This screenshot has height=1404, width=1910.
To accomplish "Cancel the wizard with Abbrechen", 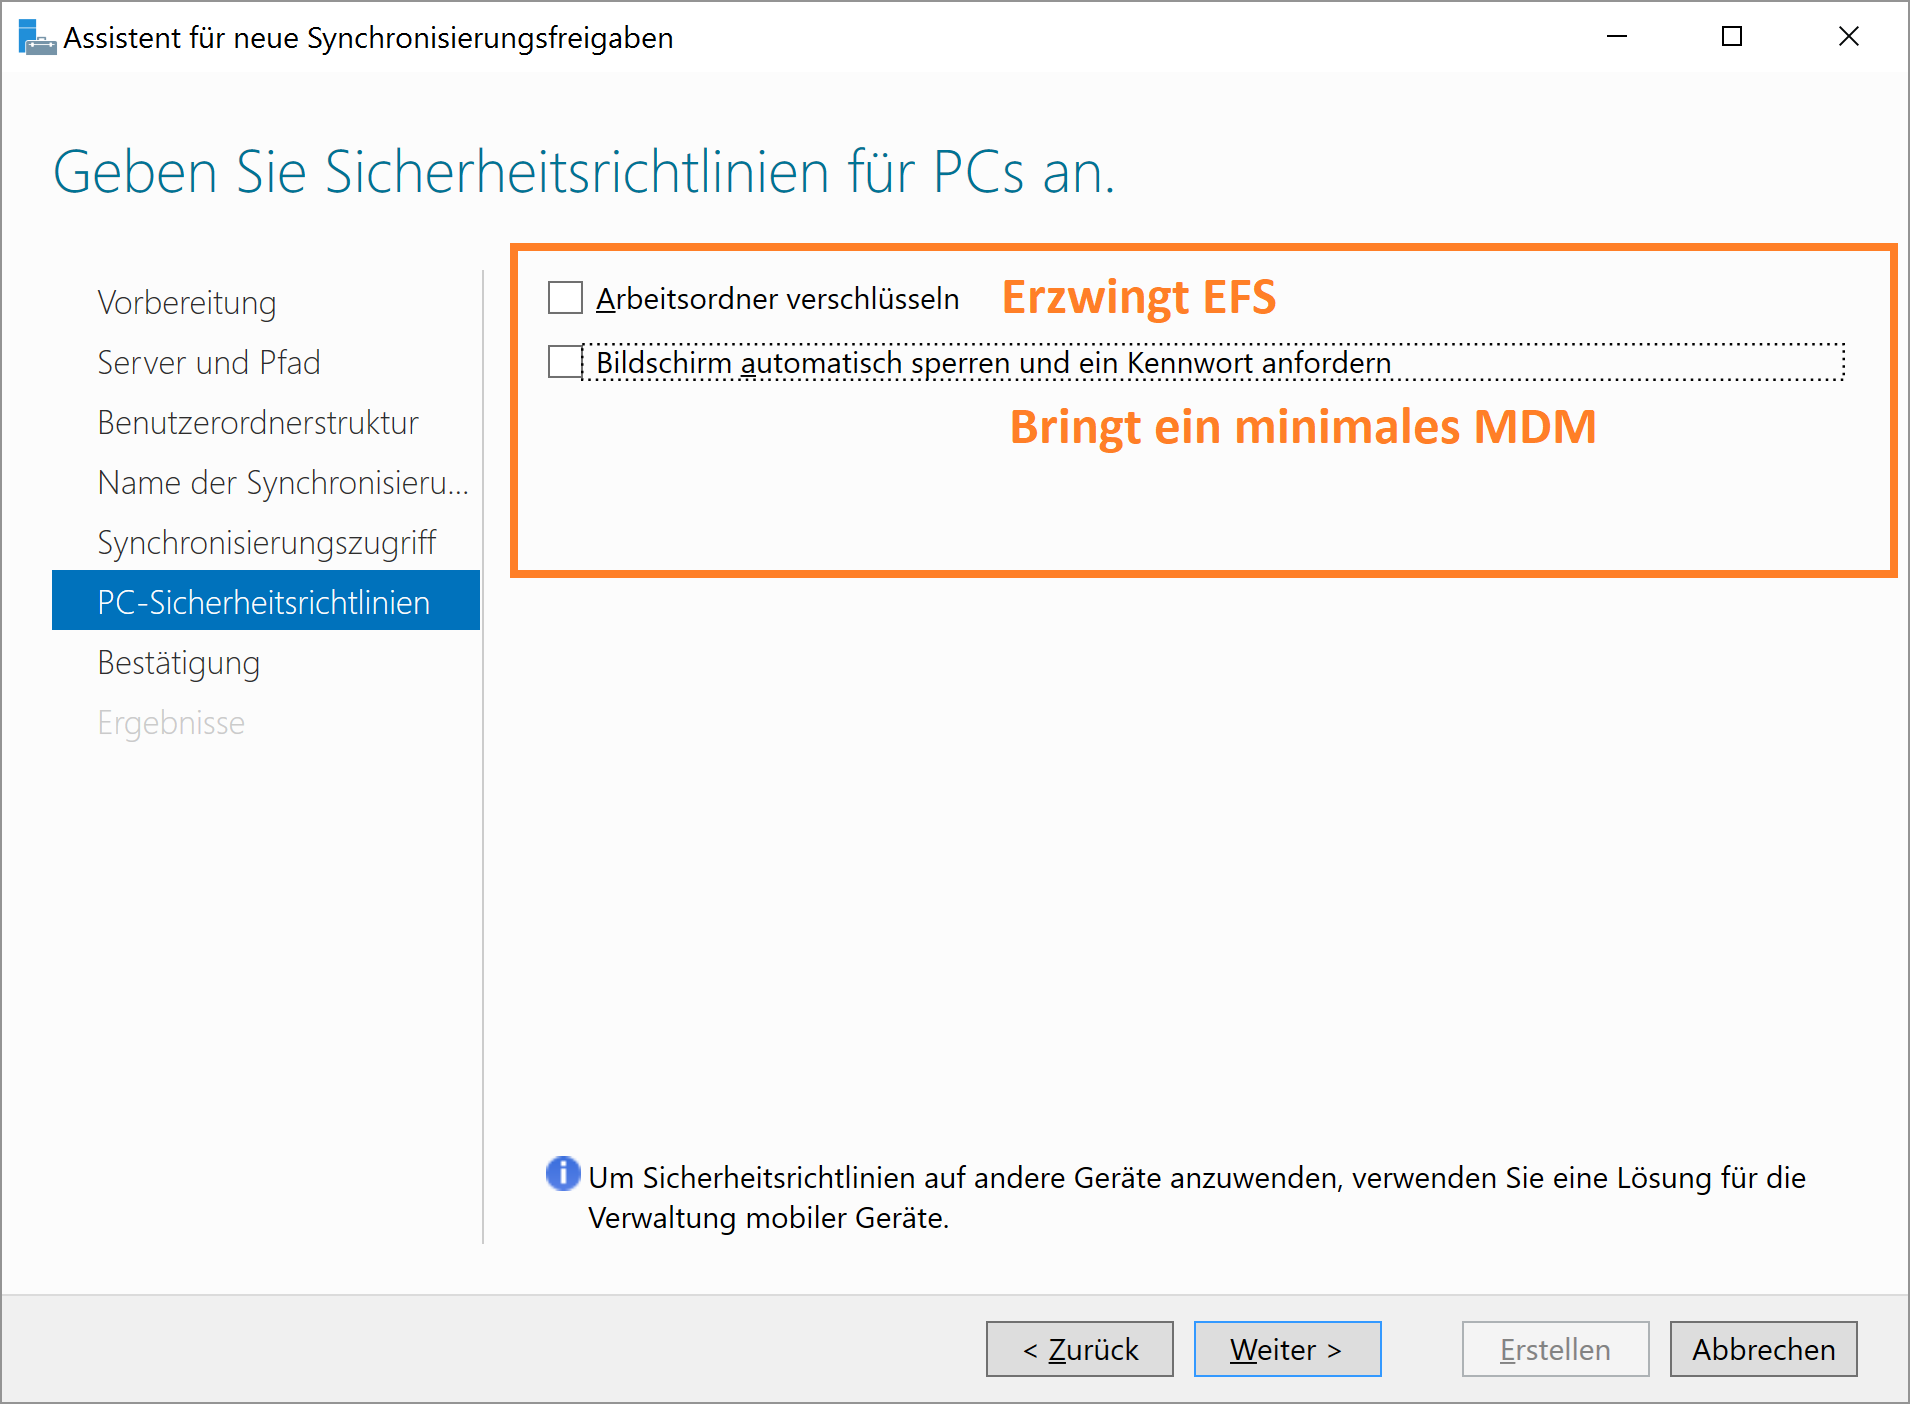I will [1764, 1349].
